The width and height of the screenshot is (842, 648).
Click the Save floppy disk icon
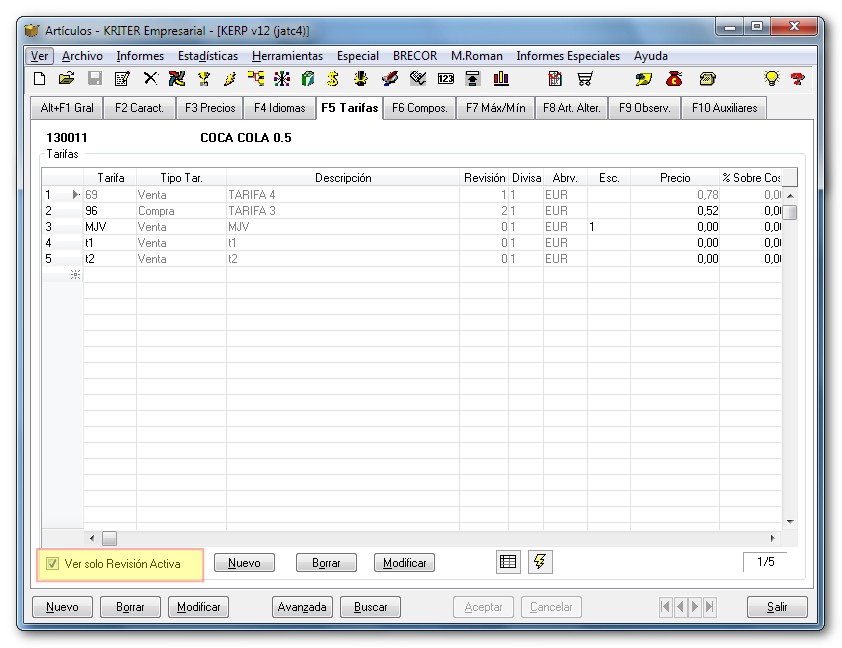95,79
